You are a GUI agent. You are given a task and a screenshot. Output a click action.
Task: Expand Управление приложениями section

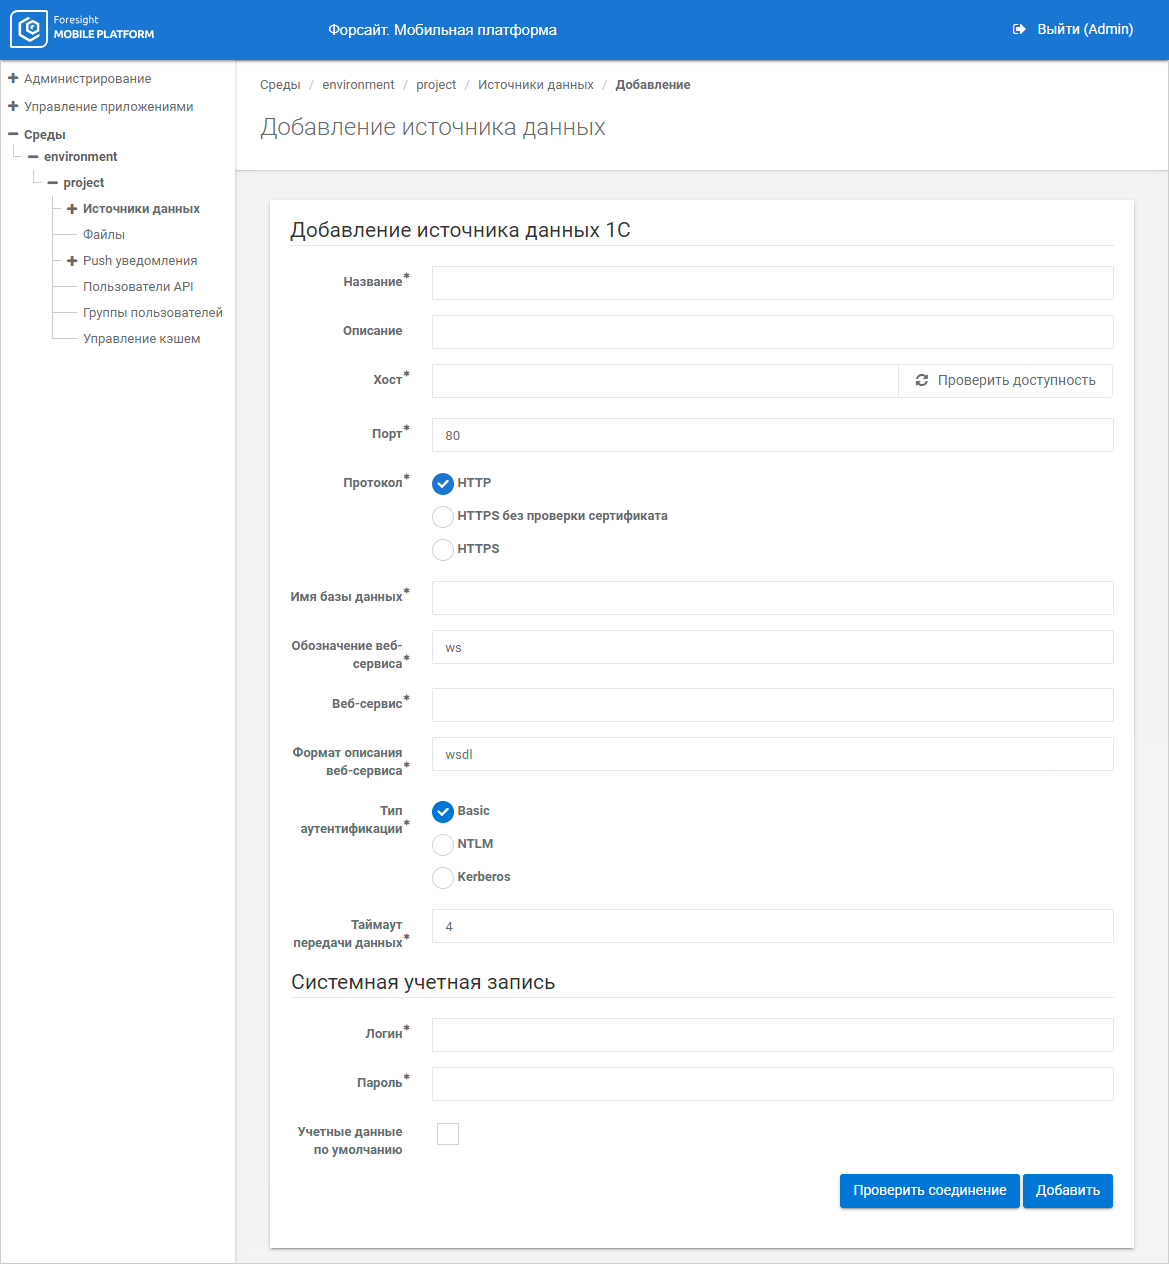[x=13, y=106]
